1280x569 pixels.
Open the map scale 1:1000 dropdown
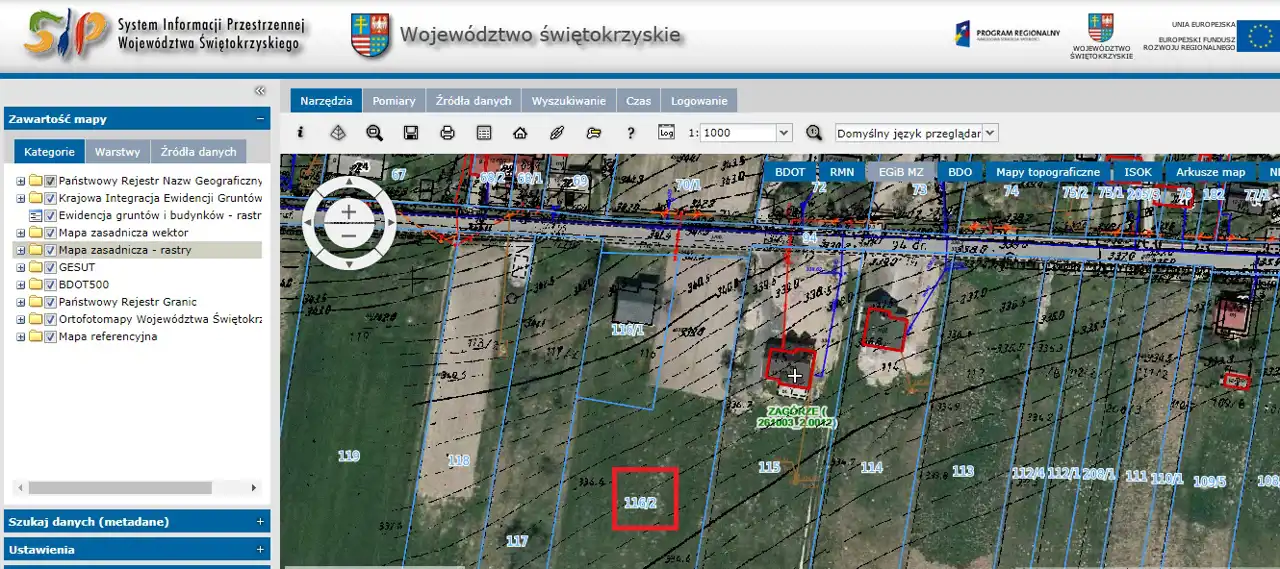tap(784, 133)
